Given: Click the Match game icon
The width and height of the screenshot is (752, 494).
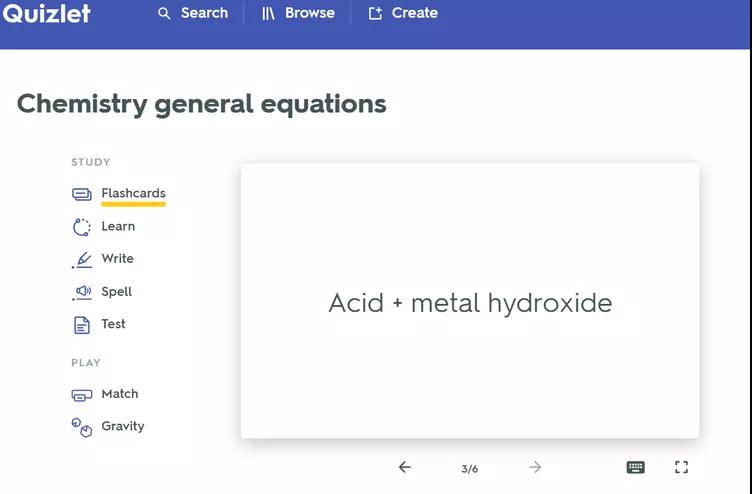Looking at the screenshot, I should (82, 395).
